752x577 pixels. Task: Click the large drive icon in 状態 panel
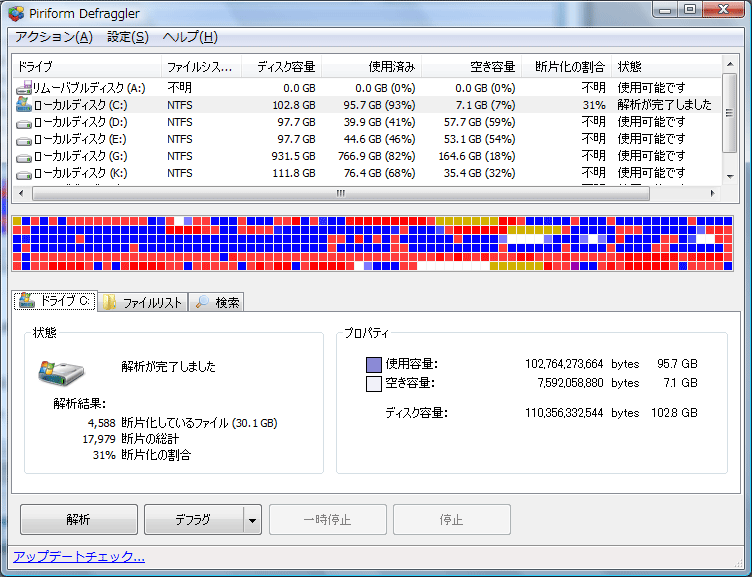(x=60, y=373)
